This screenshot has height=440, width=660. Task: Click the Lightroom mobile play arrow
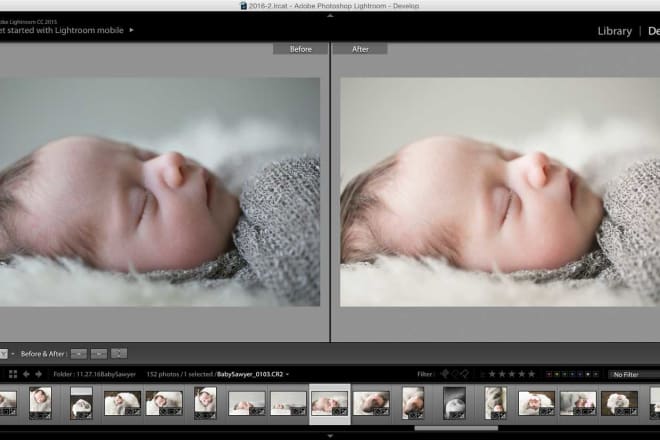click(x=131, y=30)
